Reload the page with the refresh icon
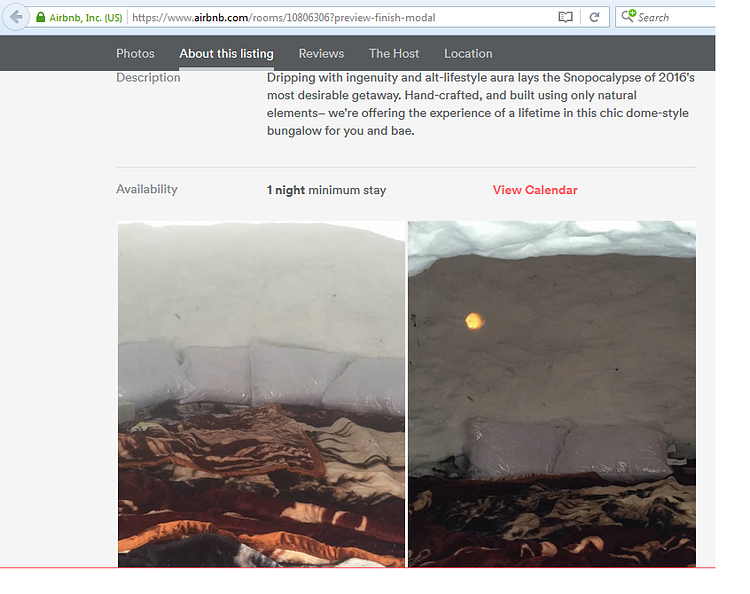Screen dimensions: 750x594 tap(594, 18)
